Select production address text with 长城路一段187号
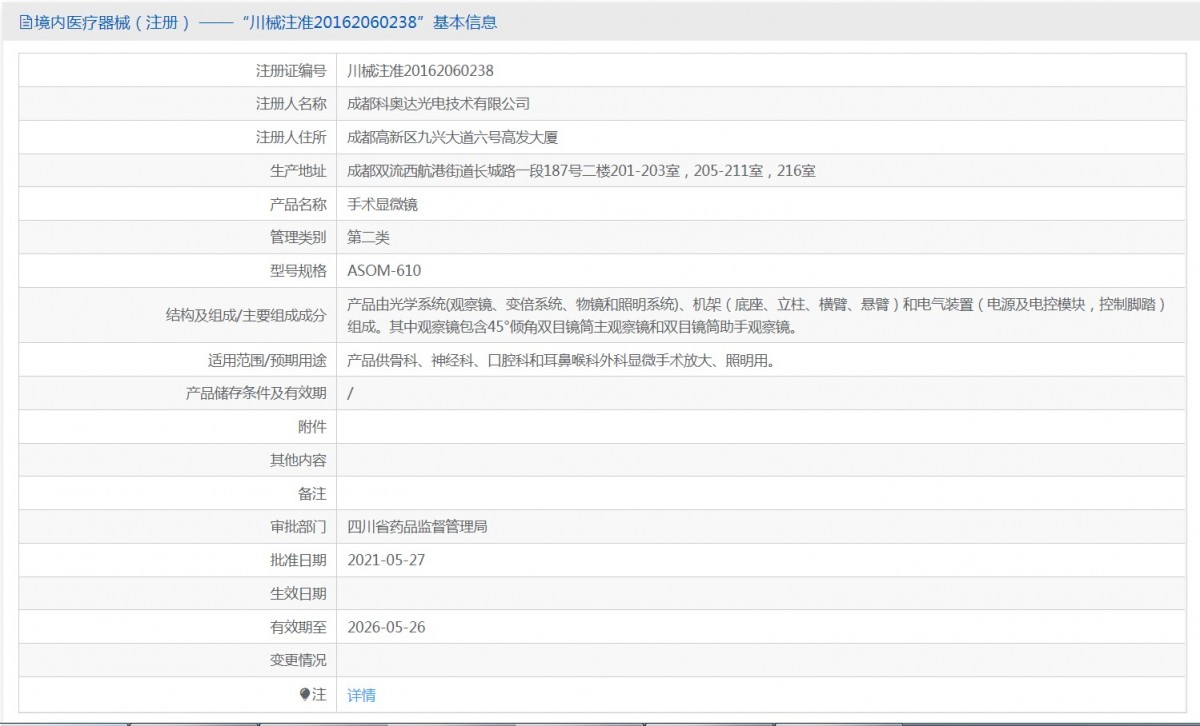 click(581, 171)
